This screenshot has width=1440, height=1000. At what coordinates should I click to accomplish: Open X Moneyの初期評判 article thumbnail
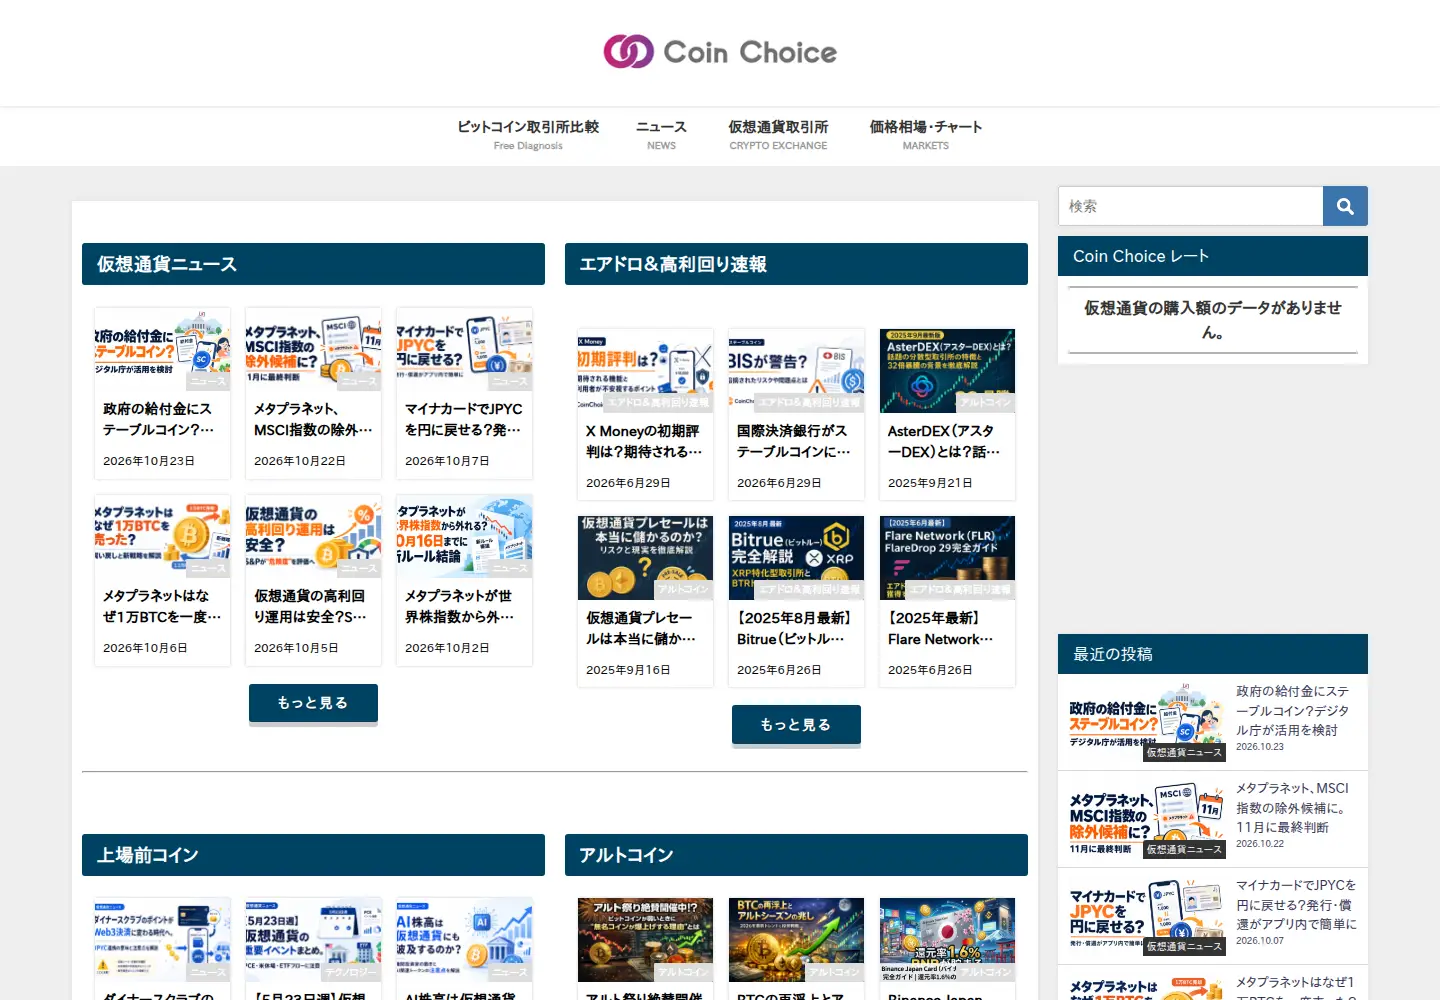[646, 371]
